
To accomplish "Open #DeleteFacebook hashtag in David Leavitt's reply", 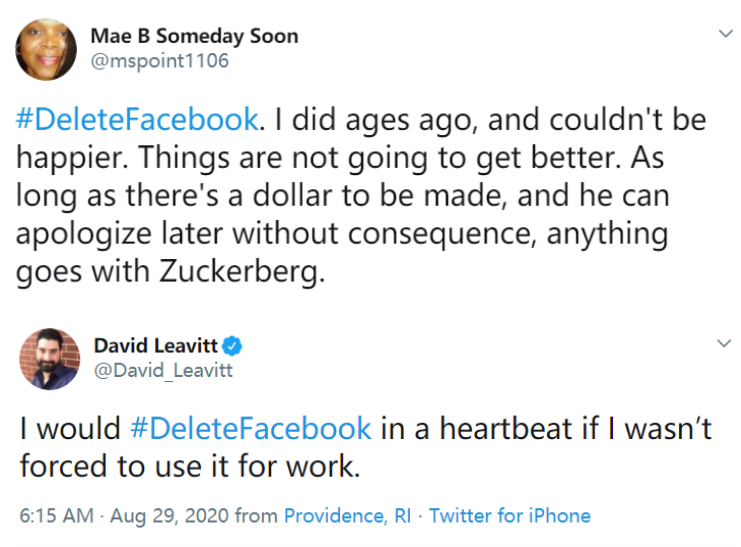I will [251, 429].
